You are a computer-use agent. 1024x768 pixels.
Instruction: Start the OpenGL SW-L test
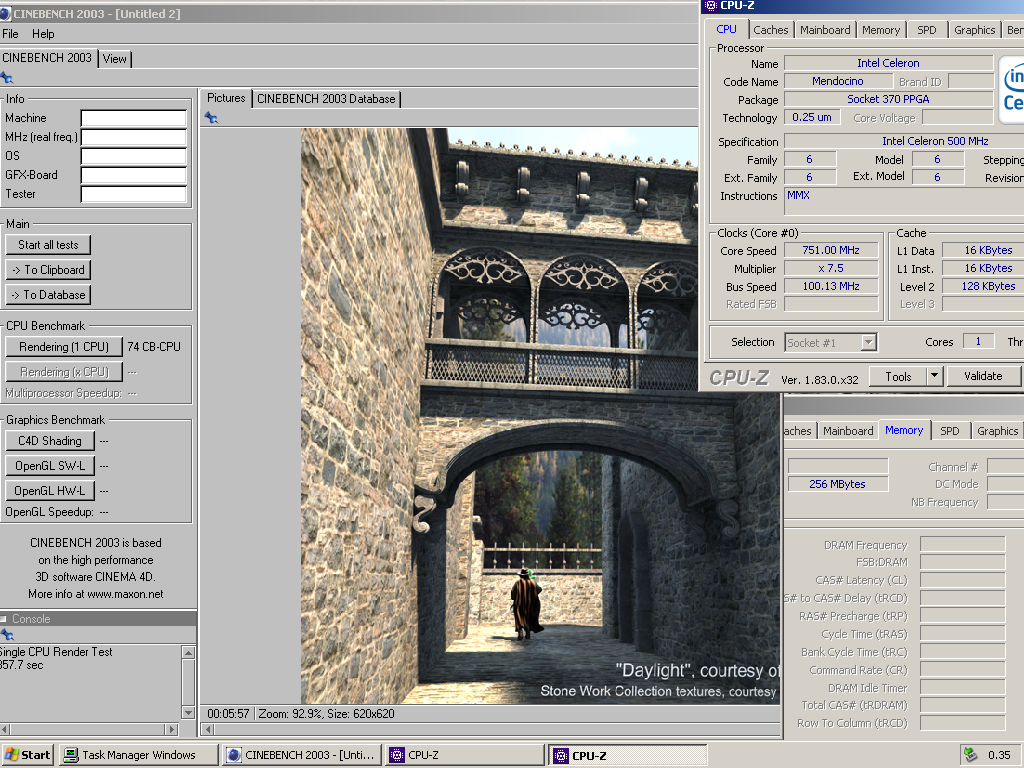(x=50, y=466)
